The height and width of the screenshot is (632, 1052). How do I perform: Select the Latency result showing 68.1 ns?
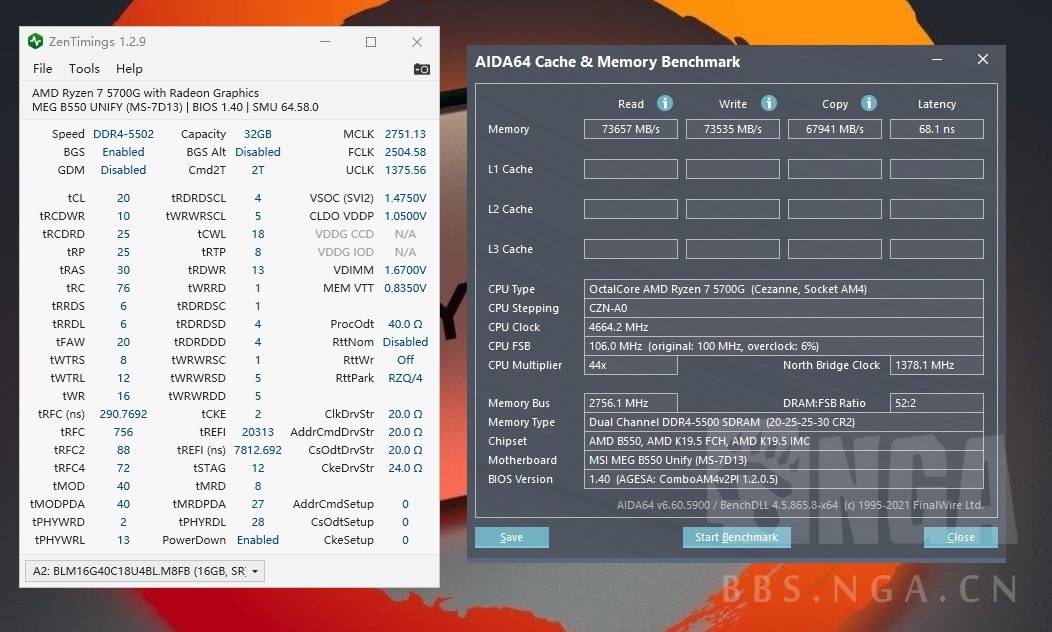[936, 128]
